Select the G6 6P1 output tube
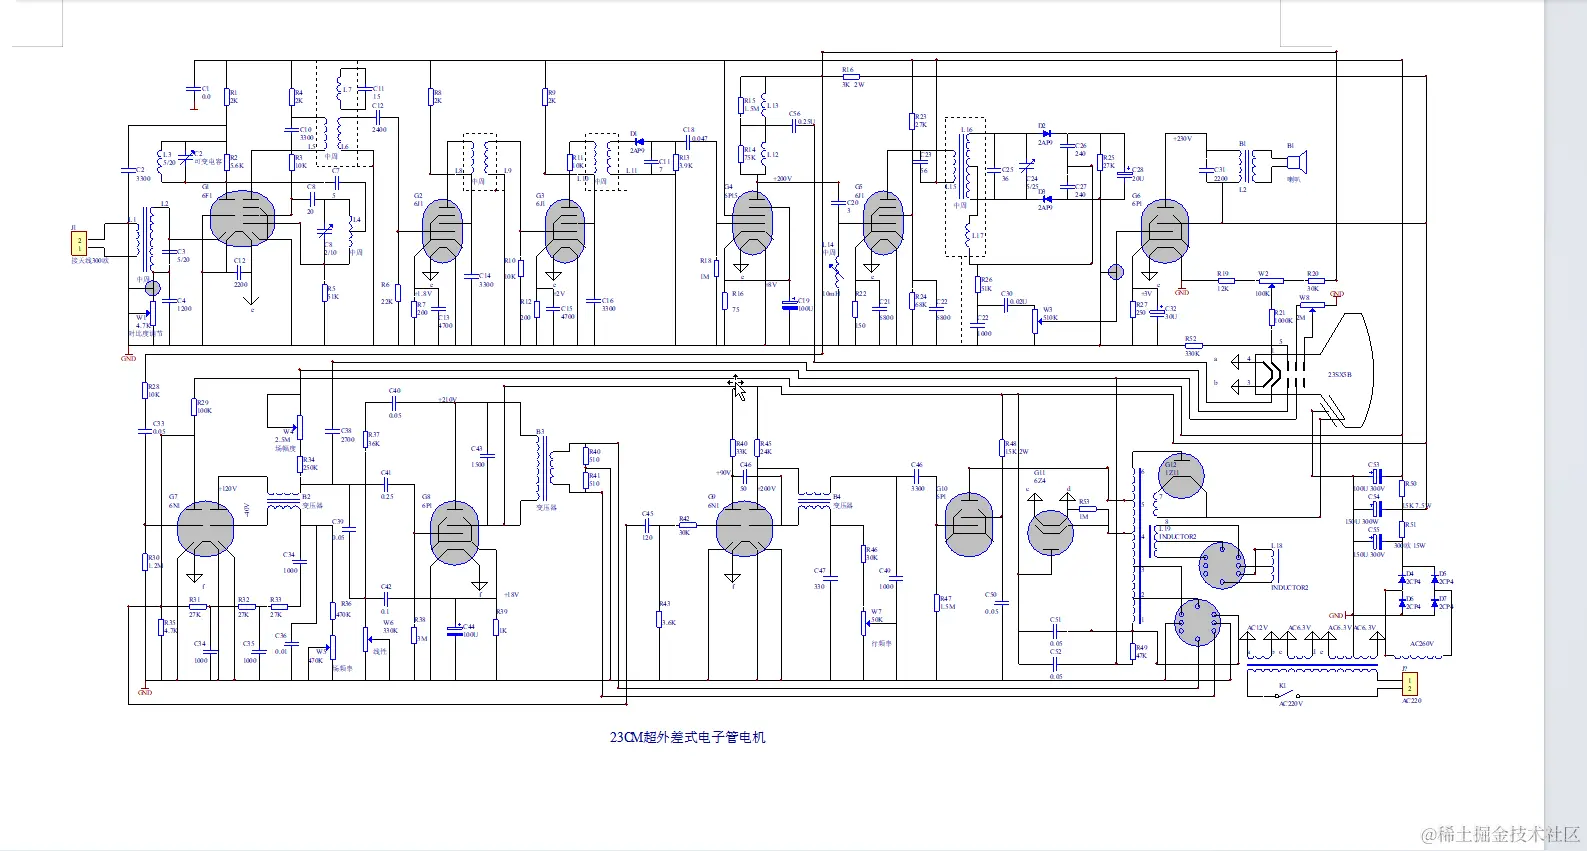The height and width of the screenshot is (851, 1587). pos(1165,231)
